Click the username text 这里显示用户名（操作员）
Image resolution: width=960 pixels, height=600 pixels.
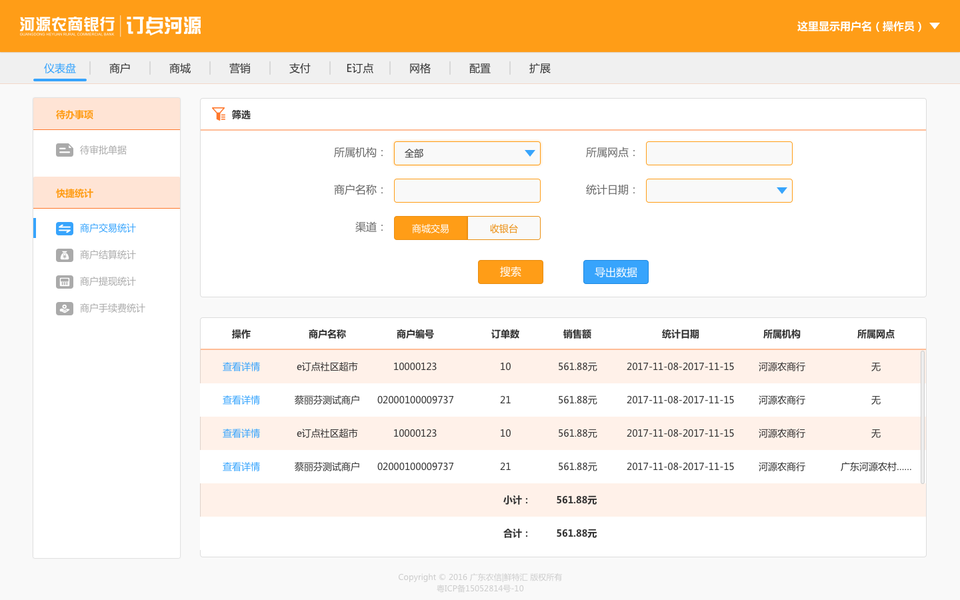click(x=860, y=26)
